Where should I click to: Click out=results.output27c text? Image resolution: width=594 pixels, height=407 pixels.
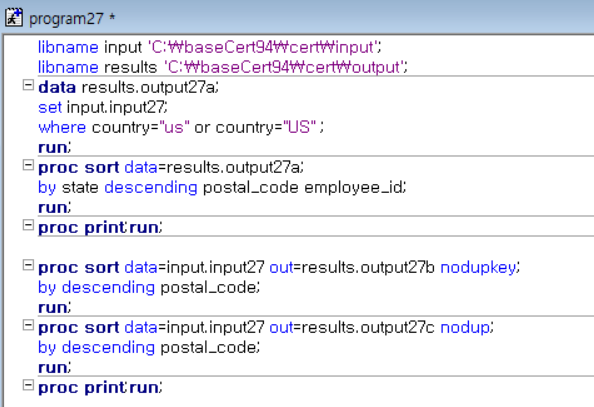tap(352, 327)
